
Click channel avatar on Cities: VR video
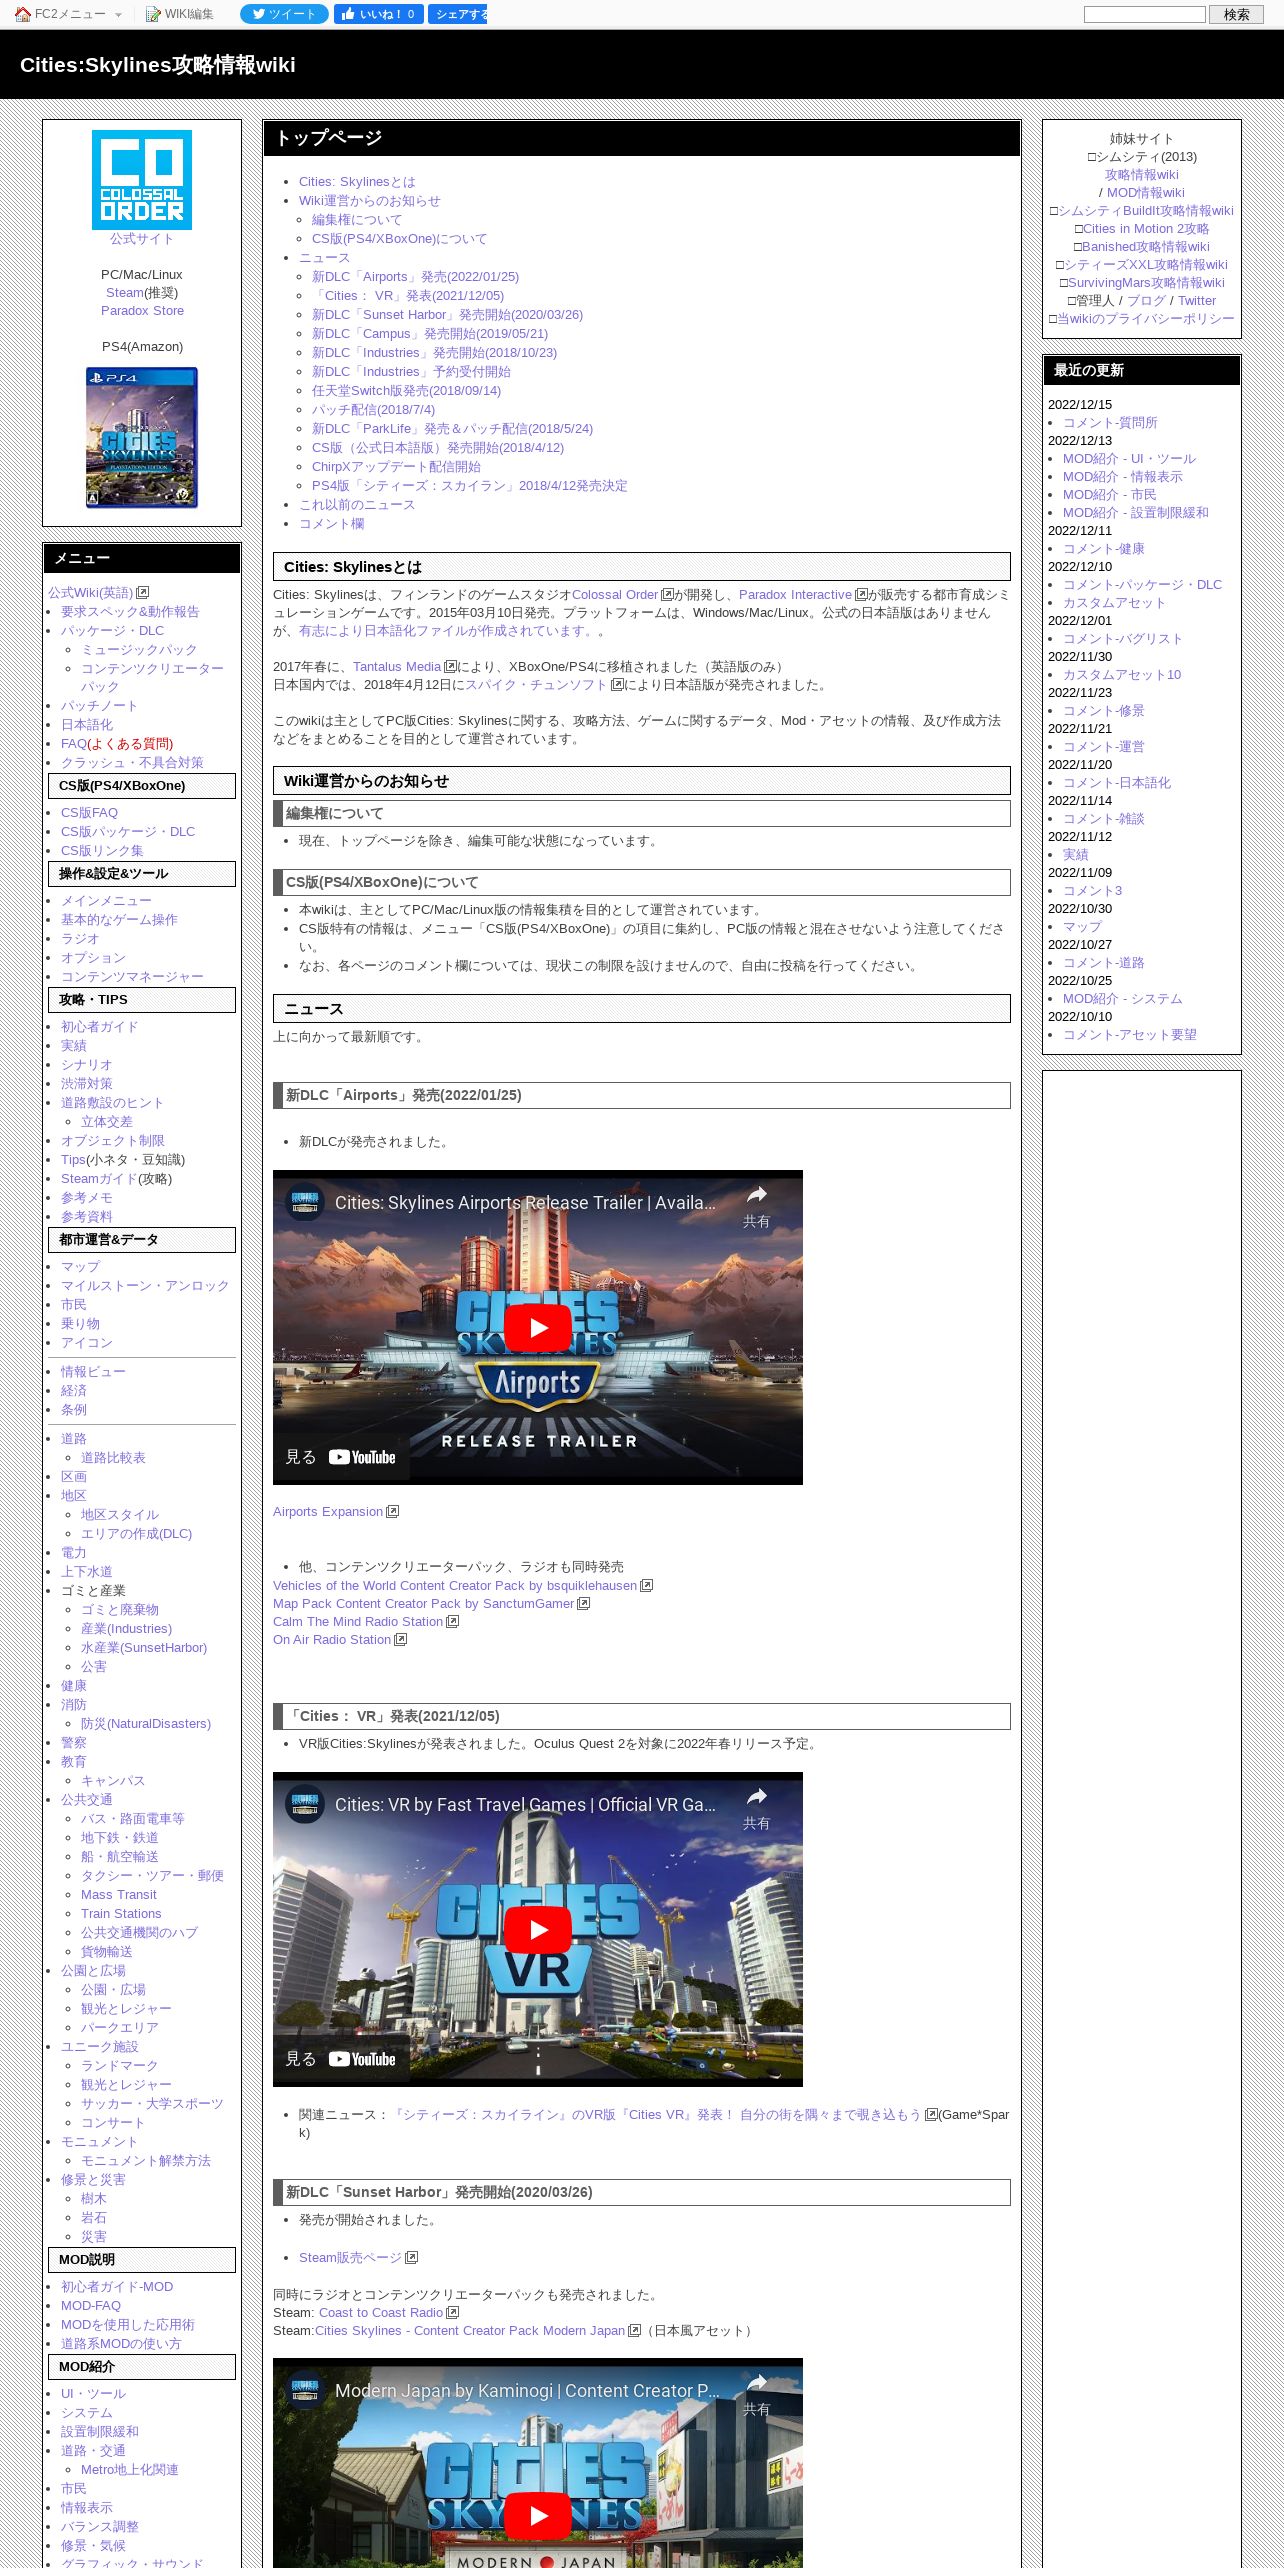[304, 1804]
